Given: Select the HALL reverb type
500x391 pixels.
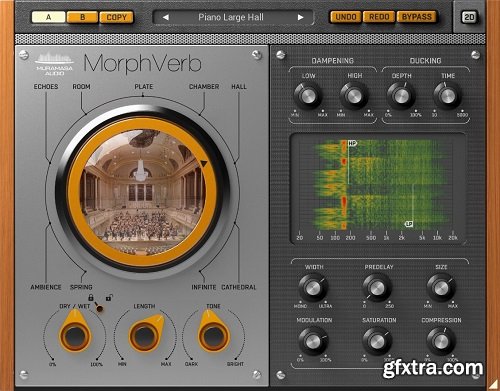Looking at the screenshot, I should pyautogui.click(x=239, y=87).
